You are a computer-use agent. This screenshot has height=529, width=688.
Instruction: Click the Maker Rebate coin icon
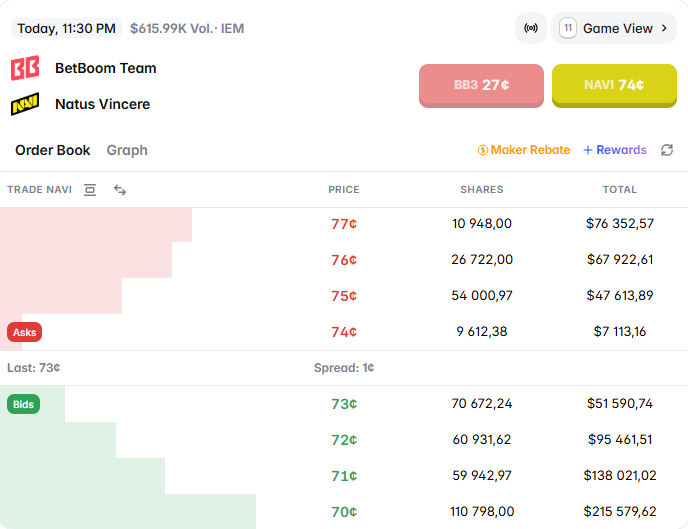[x=483, y=150]
